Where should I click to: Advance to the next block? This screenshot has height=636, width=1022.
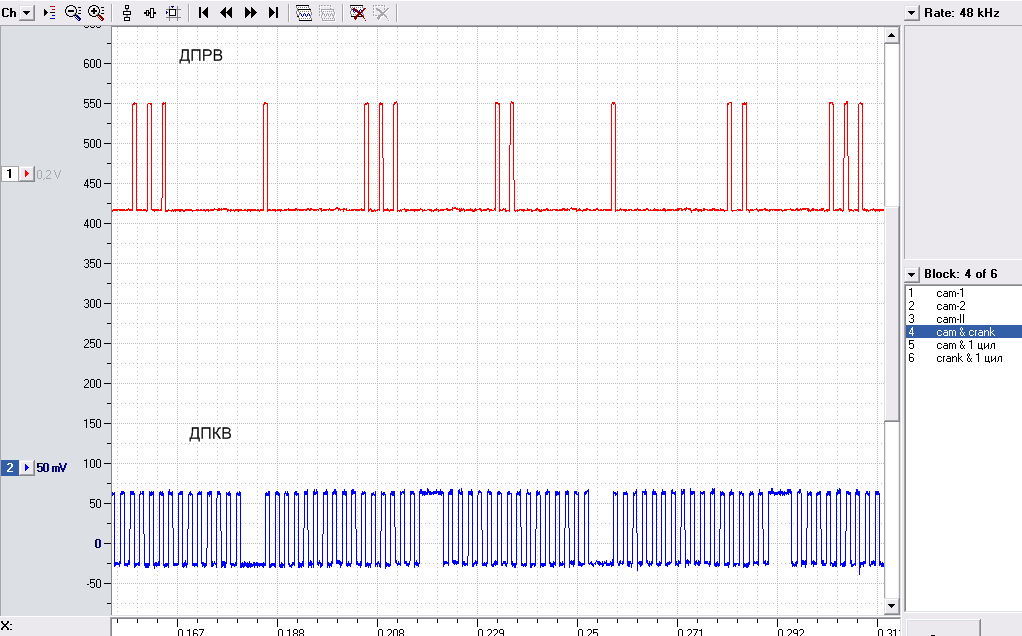tap(250, 12)
